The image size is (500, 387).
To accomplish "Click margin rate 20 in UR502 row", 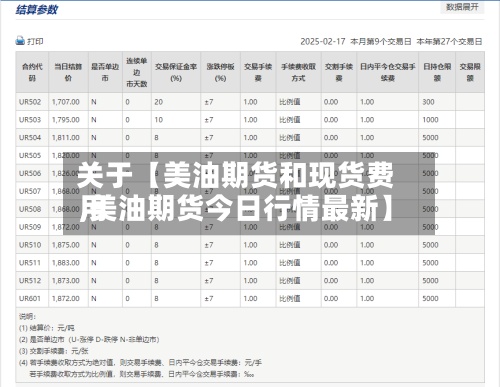I will click(159, 102).
